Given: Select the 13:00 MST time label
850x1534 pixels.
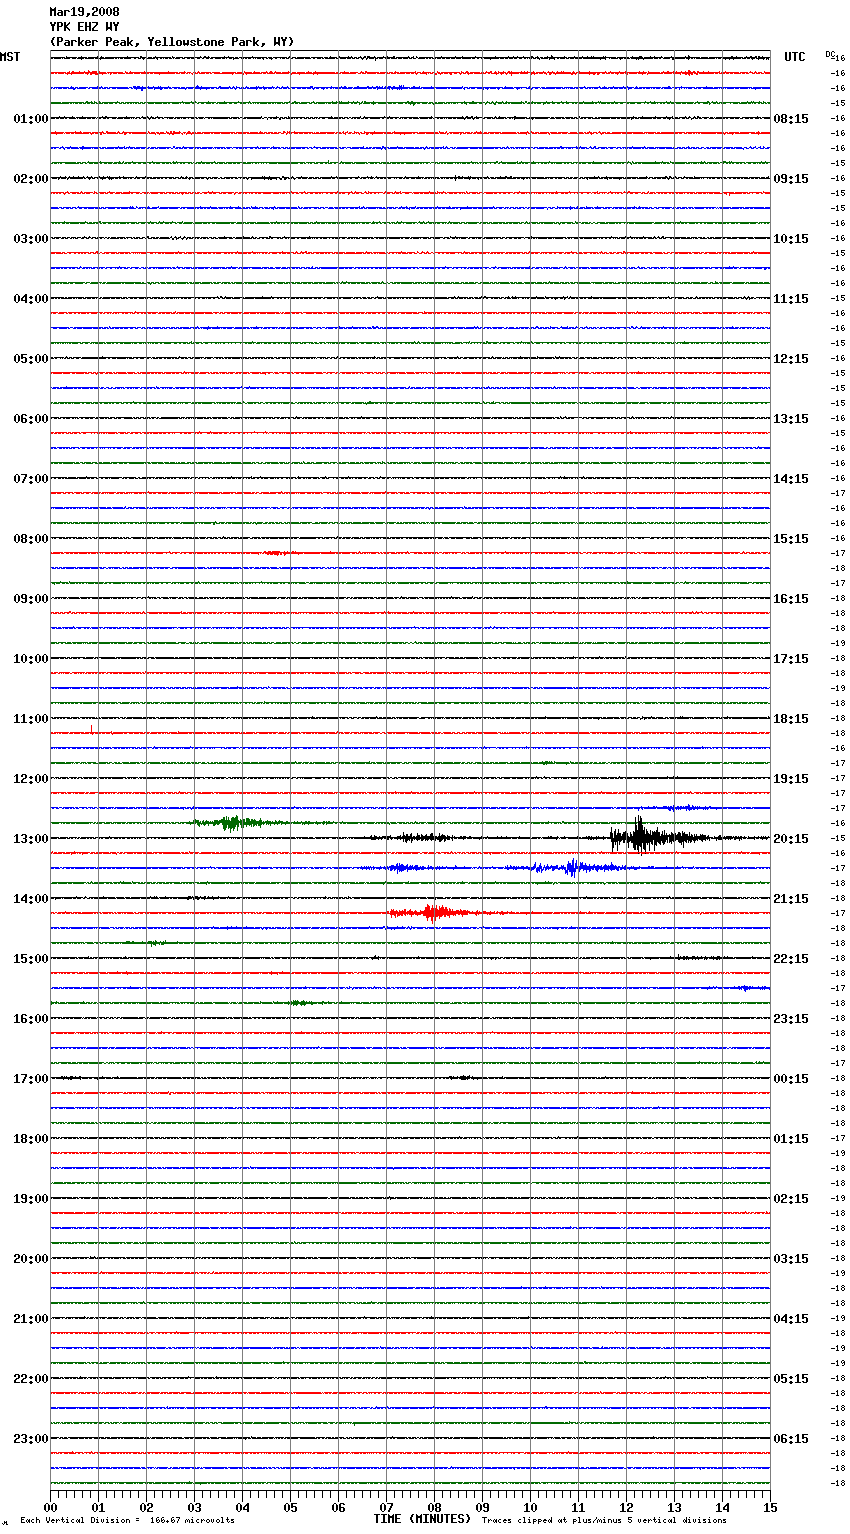Looking at the screenshot, I should 31,839.
